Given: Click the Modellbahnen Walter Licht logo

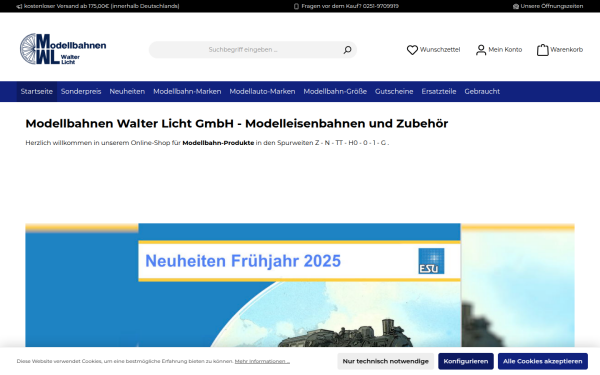Looking at the screenshot, I should [63, 49].
